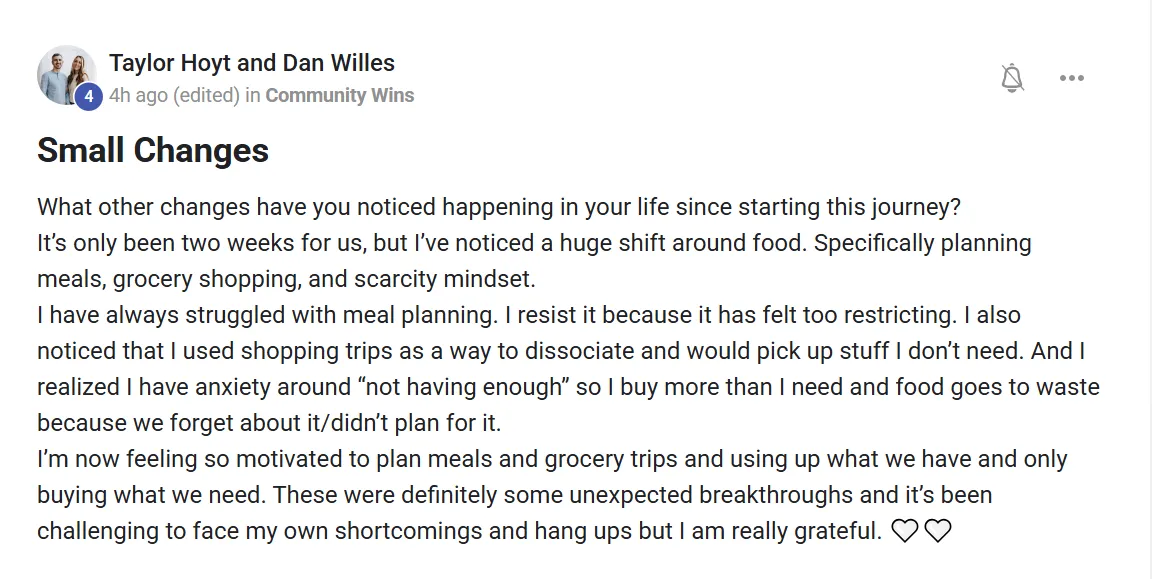Viewport: 1152px width, 579px height.
Task: Click the line starting "It's only been two weeks"
Action: click(x=534, y=243)
